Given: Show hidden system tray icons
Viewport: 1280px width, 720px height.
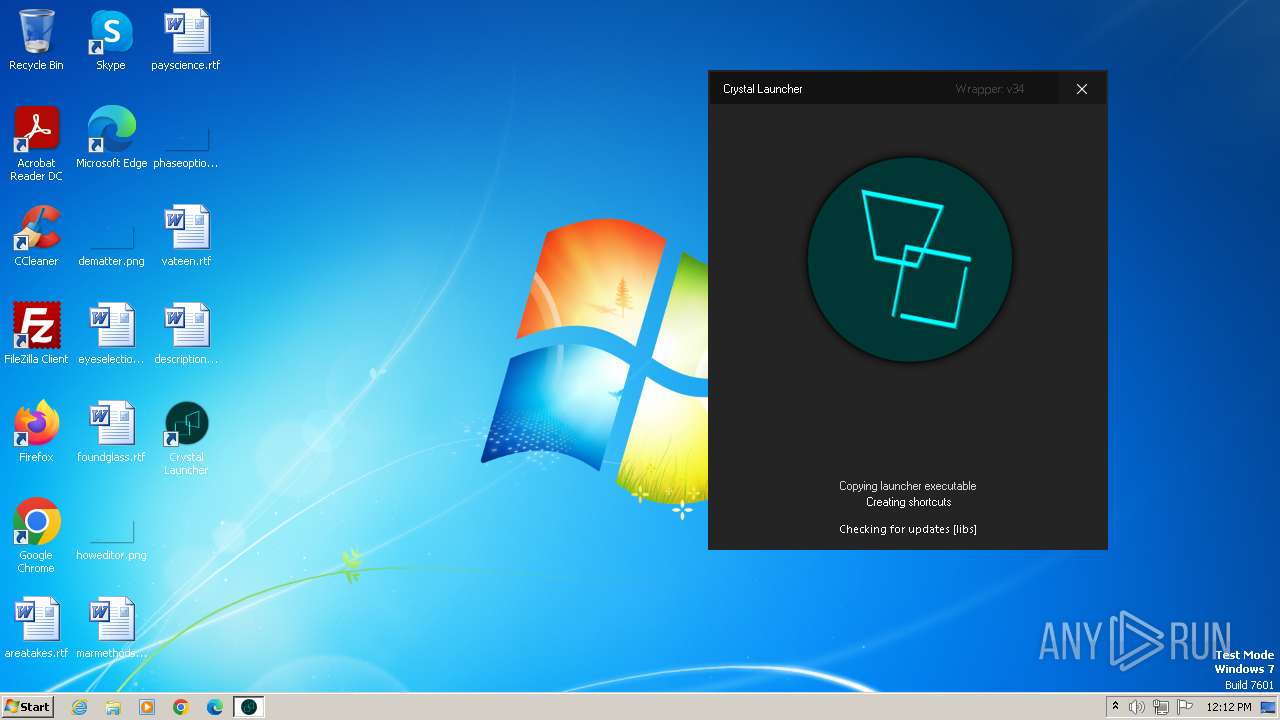Looking at the screenshot, I should pos(1115,707).
